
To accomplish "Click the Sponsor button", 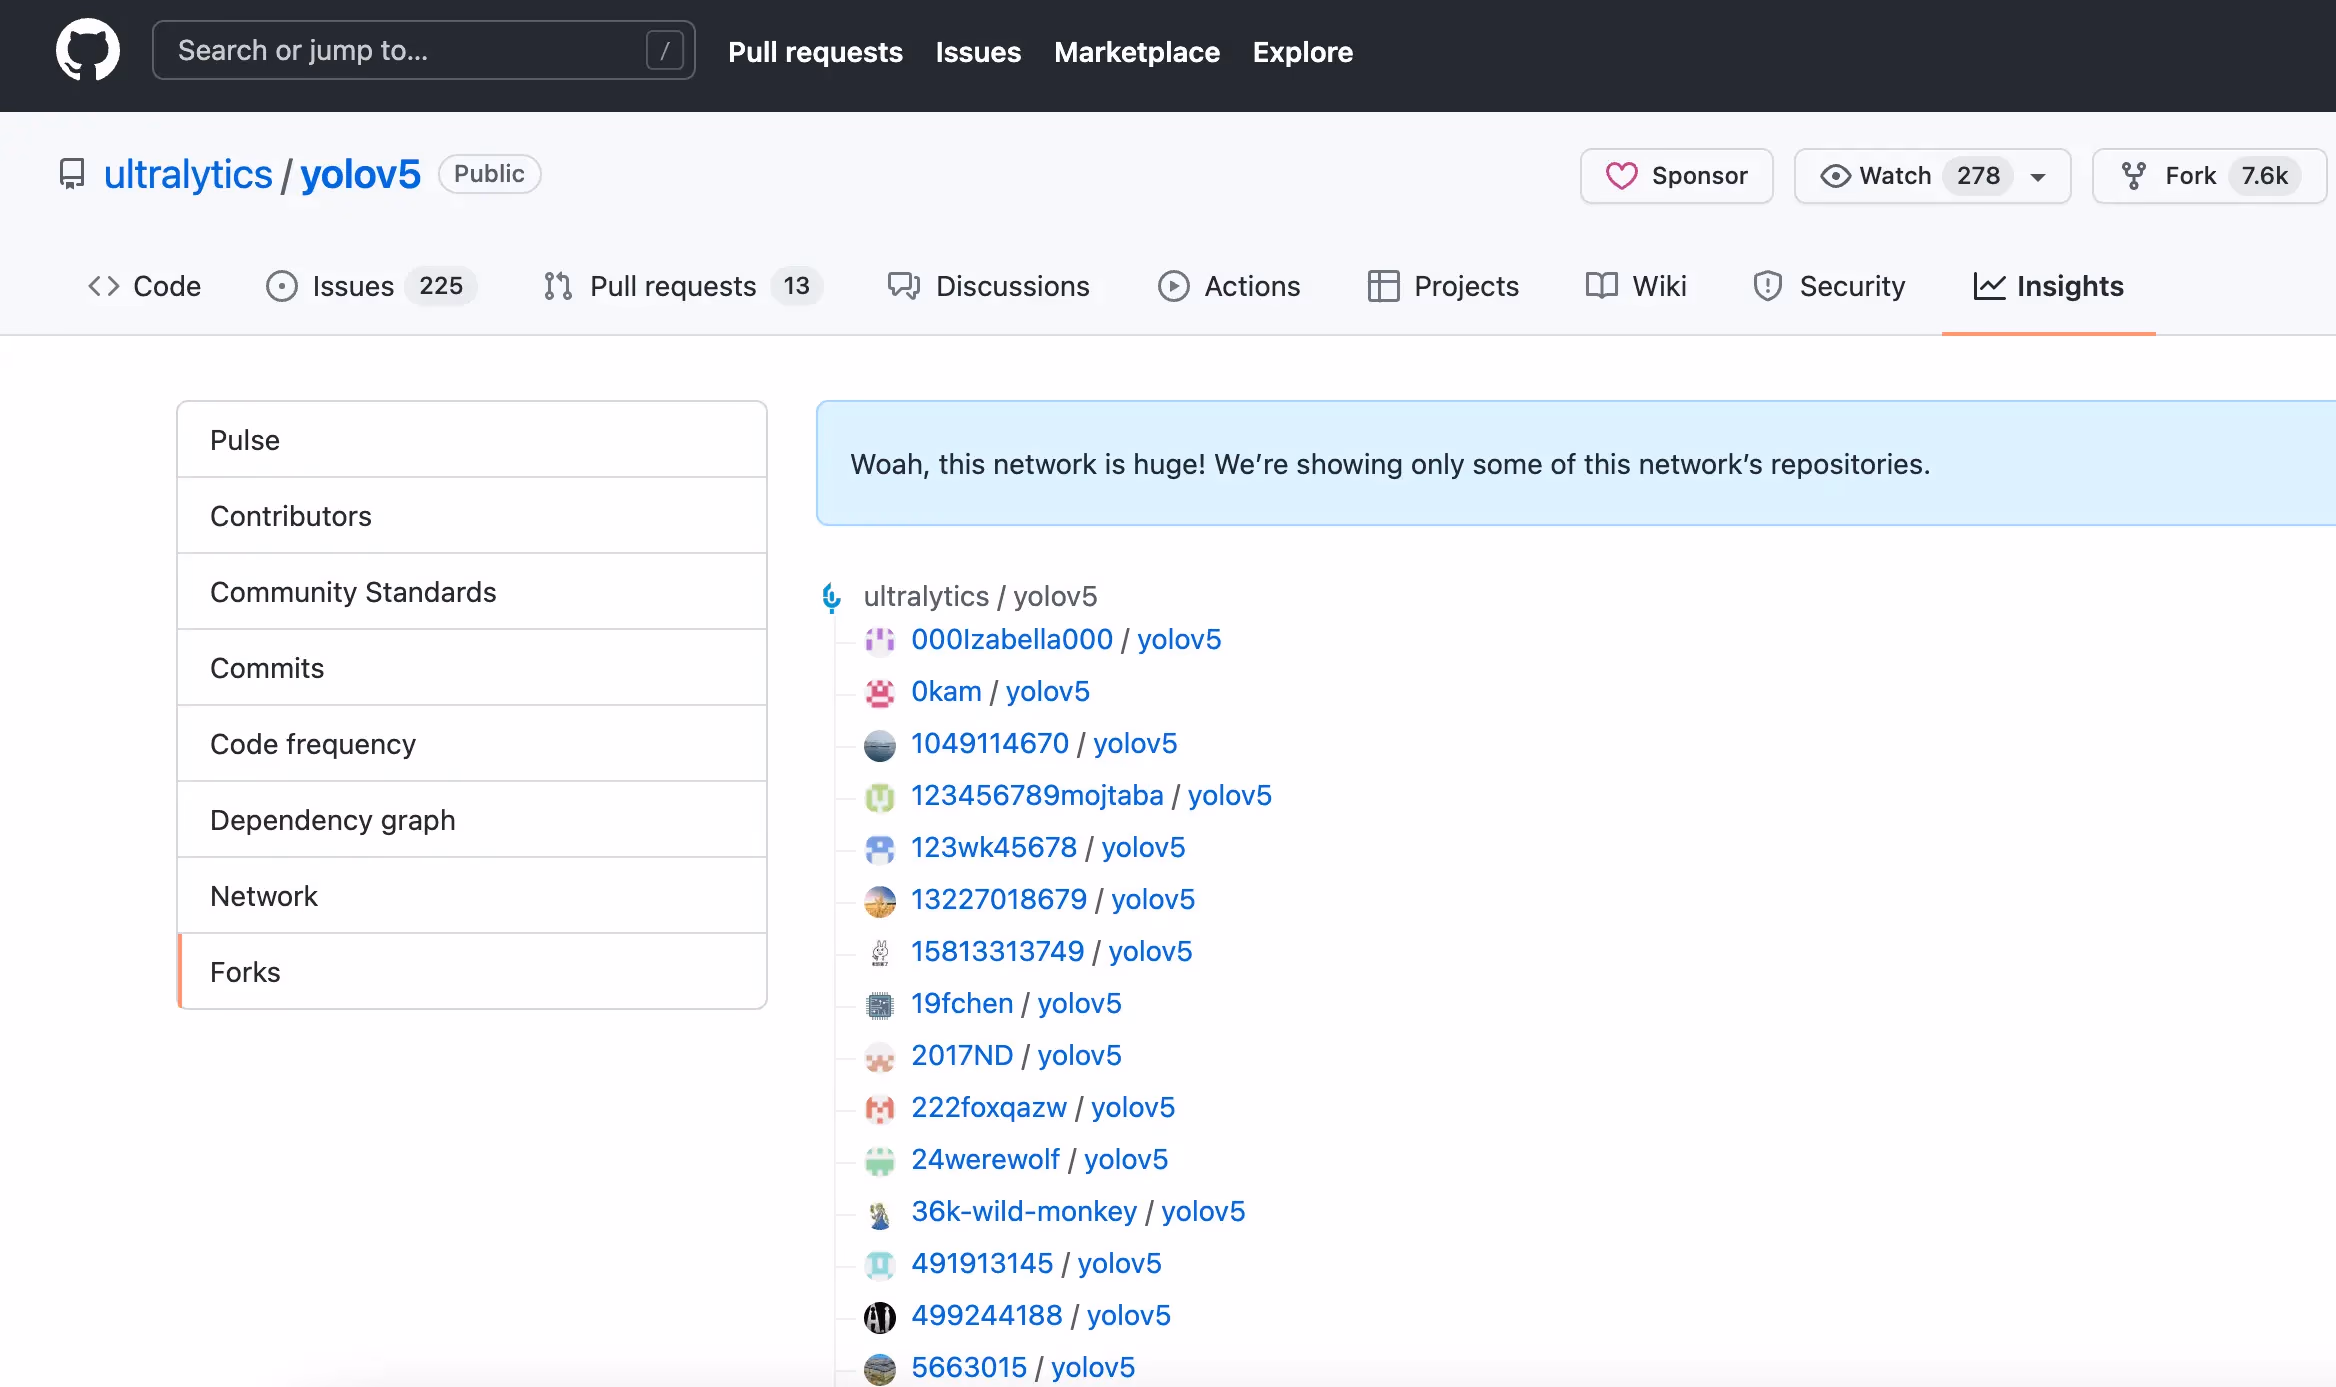I will coord(1677,176).
